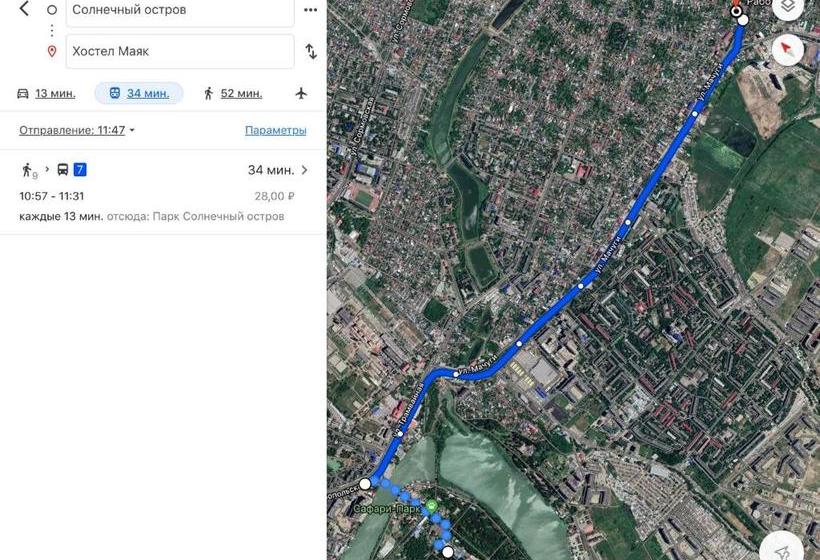Click the red compass icon

click(x=788, y=50)
